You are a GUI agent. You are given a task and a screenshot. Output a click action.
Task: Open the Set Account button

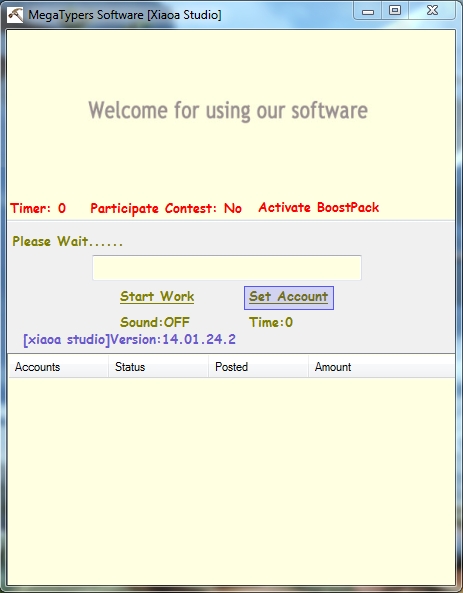[289, 298]
